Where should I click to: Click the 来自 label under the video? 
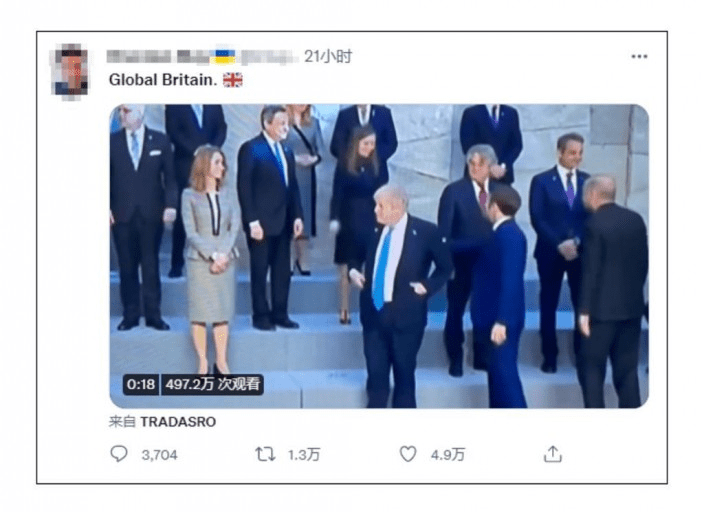pos(122,422)
